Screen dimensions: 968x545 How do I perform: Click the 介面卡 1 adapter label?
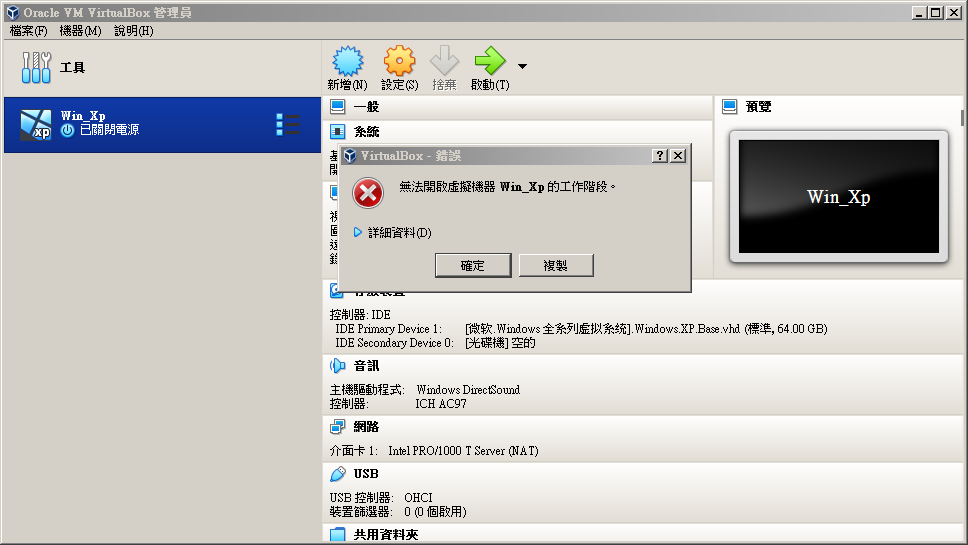coord(354,451)
